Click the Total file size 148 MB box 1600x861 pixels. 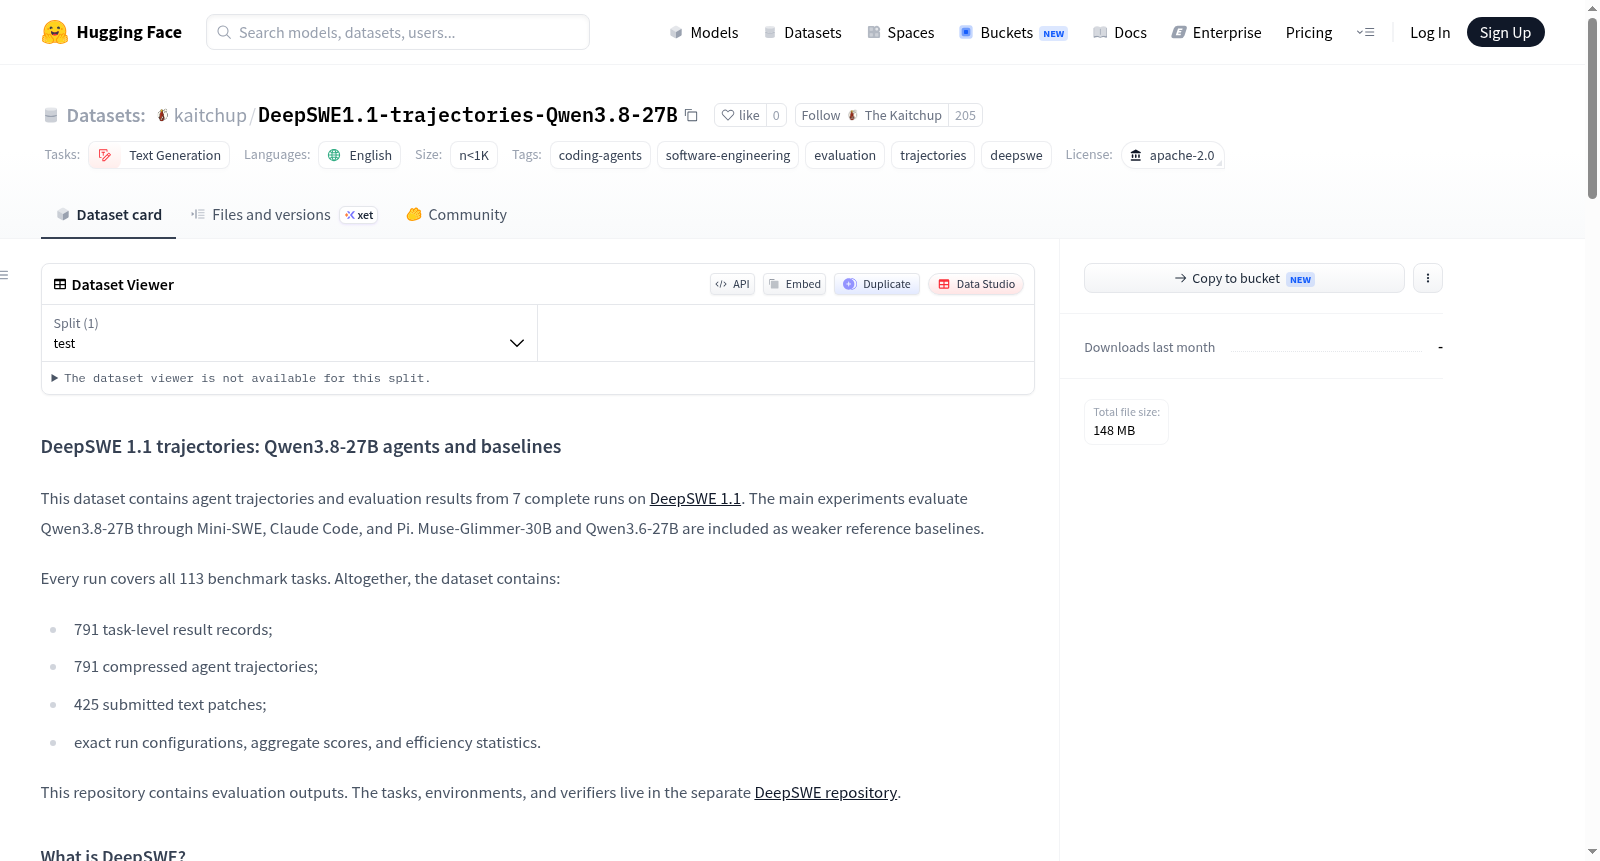1126,421
